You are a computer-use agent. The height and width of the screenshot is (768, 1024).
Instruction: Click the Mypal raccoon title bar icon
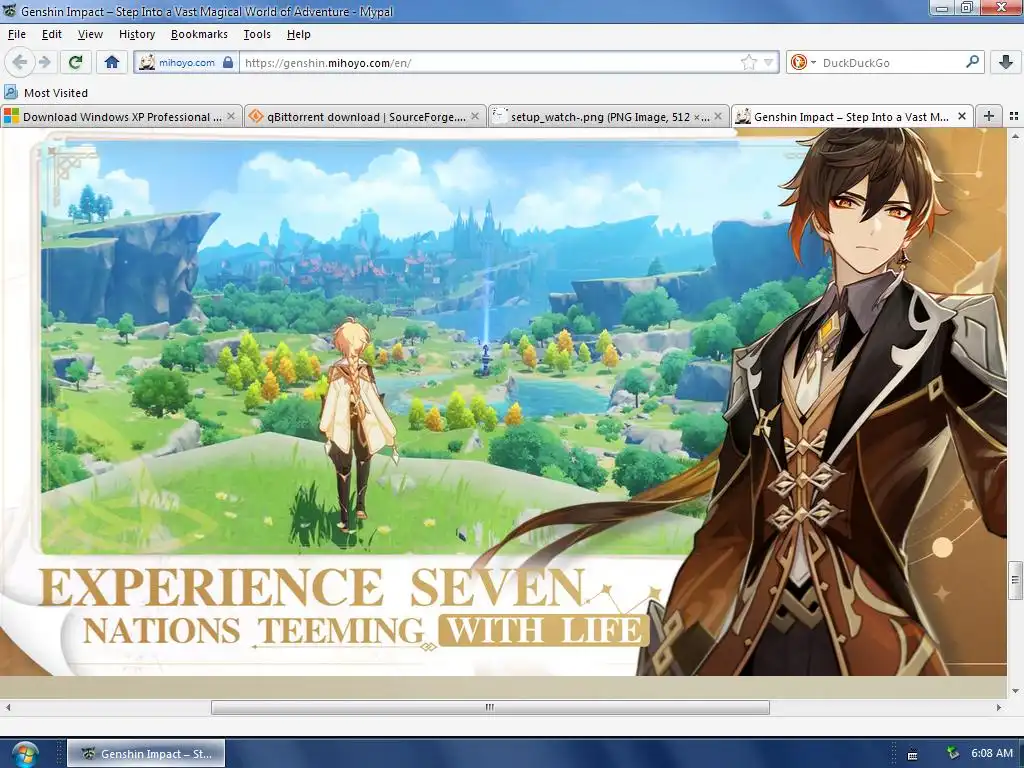pyautogui.click(x=9, y=11)
